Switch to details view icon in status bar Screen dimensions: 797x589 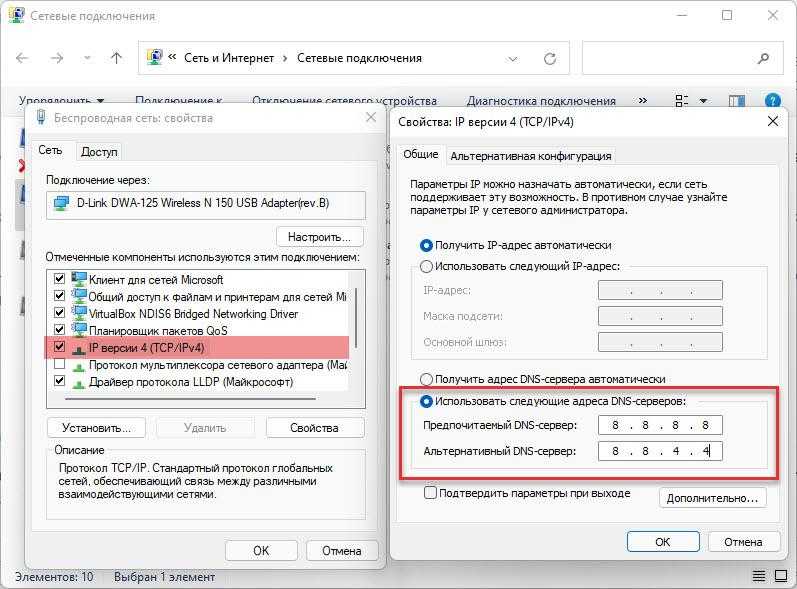(759, 576)
